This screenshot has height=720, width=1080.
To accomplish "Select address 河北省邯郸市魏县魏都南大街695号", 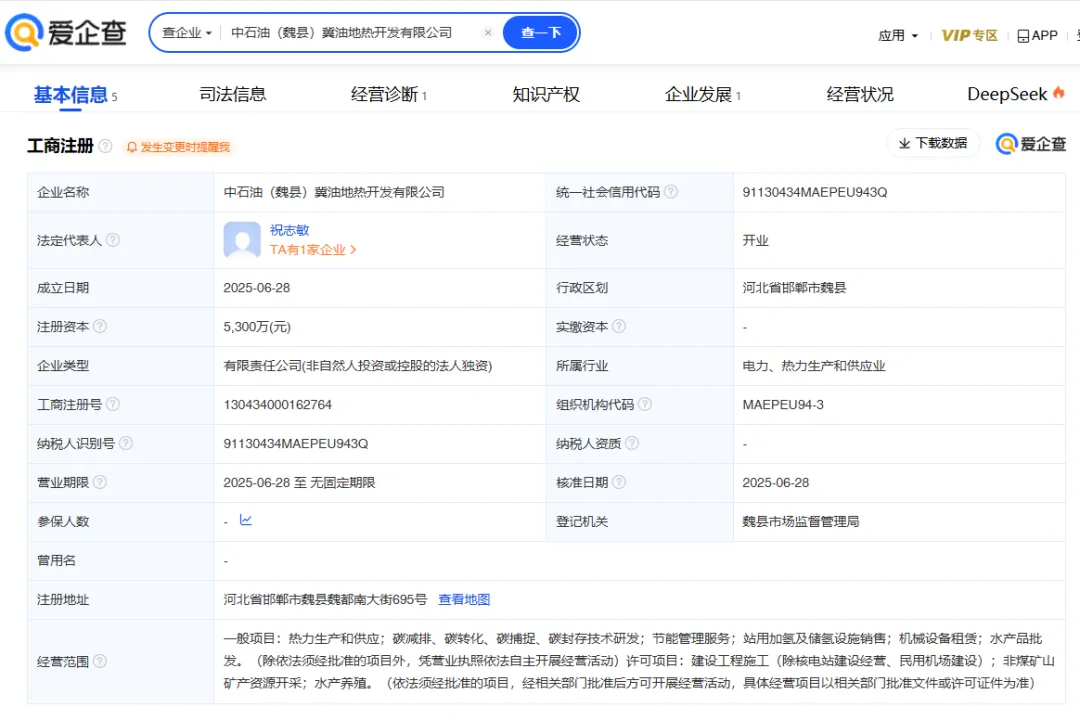I will (x=325, y=599).
